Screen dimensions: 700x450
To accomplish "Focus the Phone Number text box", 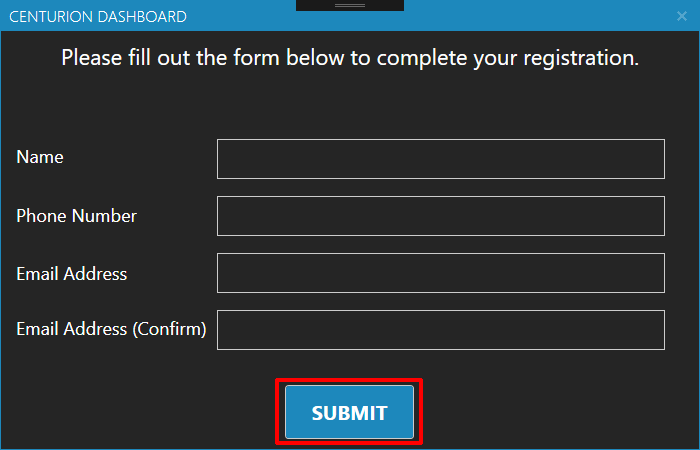I will (x=441, y=216).
